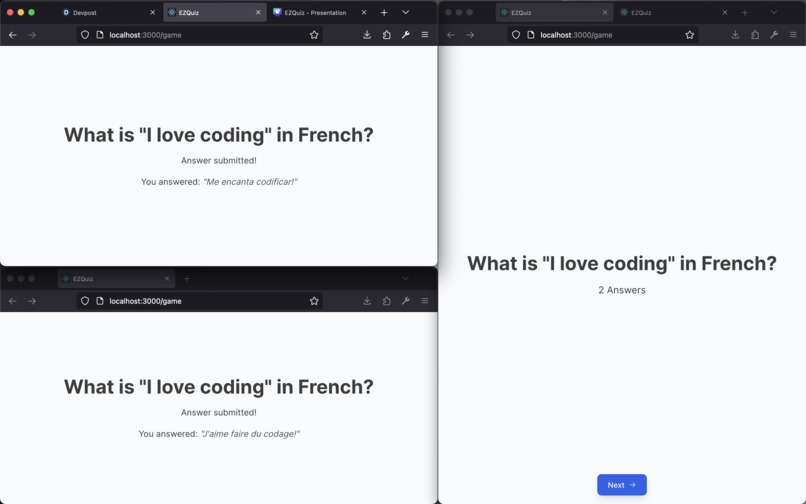
Task: Open hamburger menu in bottom-left window
Action: [x=425, y=301]
